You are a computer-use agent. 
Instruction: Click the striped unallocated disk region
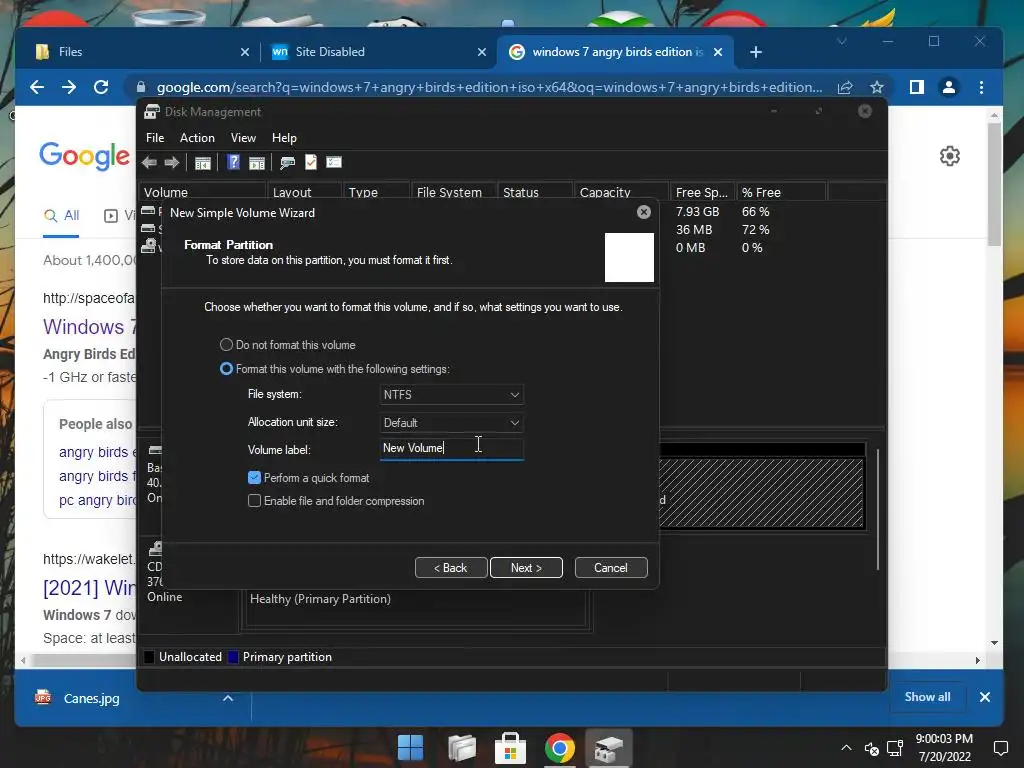tap(761, 492)
